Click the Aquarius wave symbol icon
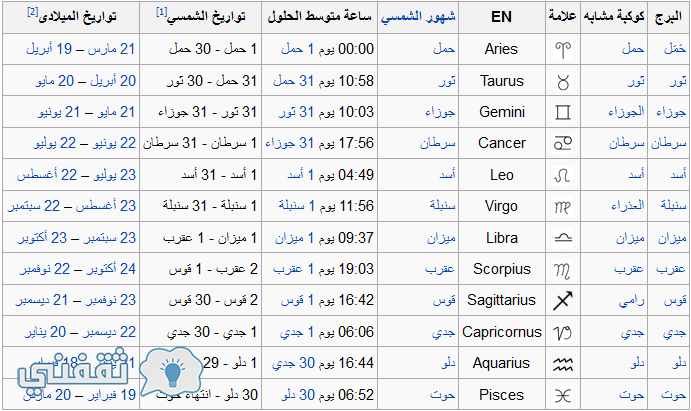 pyautogui.click(x=563, y=363)
